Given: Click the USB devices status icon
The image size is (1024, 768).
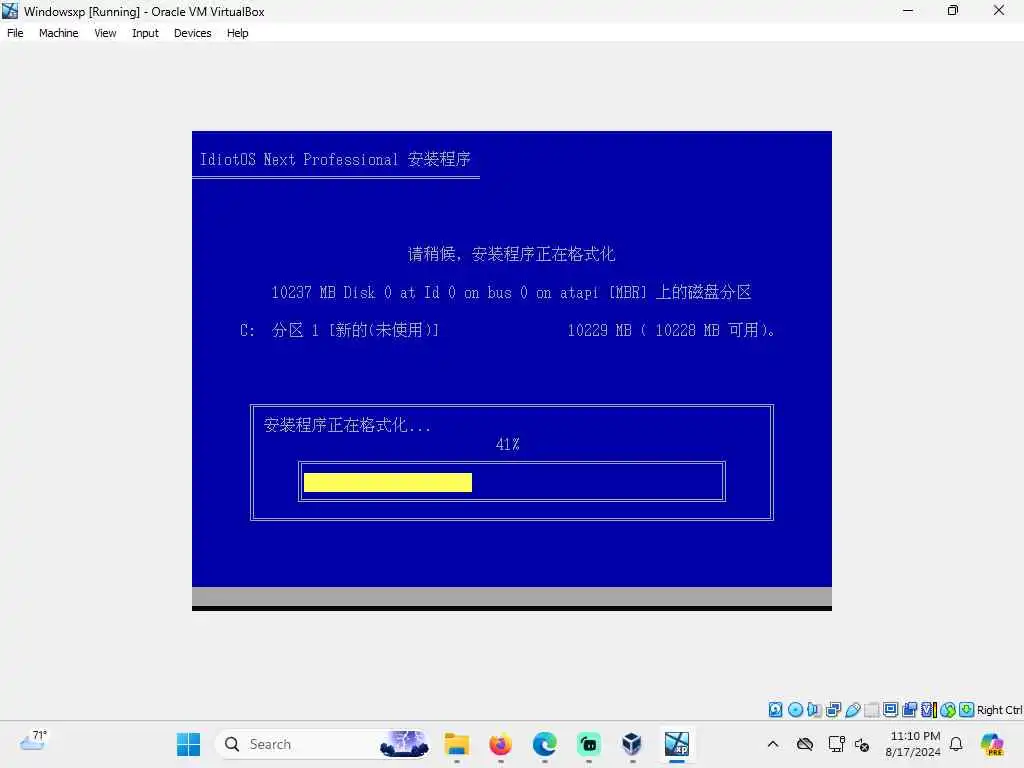Looking at the screenshot, I should tap(852, 709).
